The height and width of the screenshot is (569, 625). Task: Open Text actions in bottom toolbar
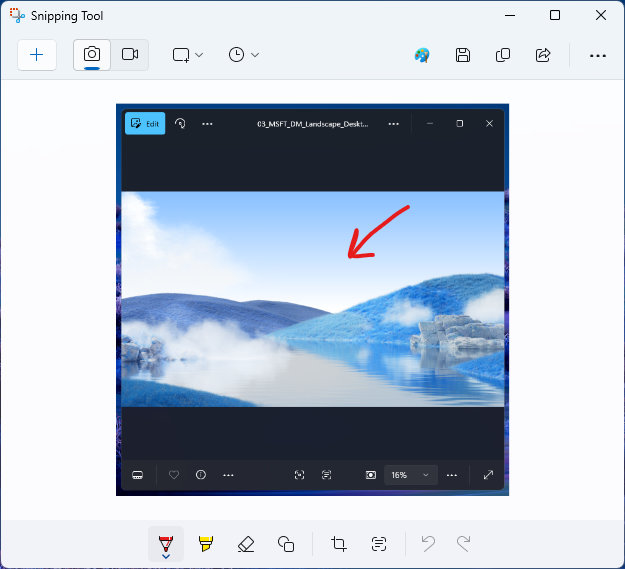point(379,543)
